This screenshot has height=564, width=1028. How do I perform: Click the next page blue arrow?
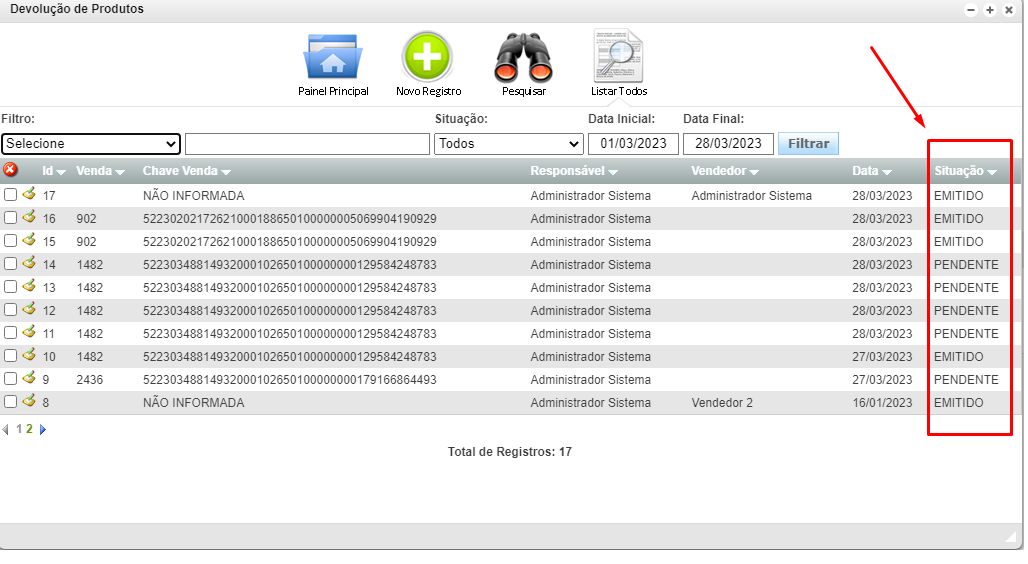[x=43, y=429]
